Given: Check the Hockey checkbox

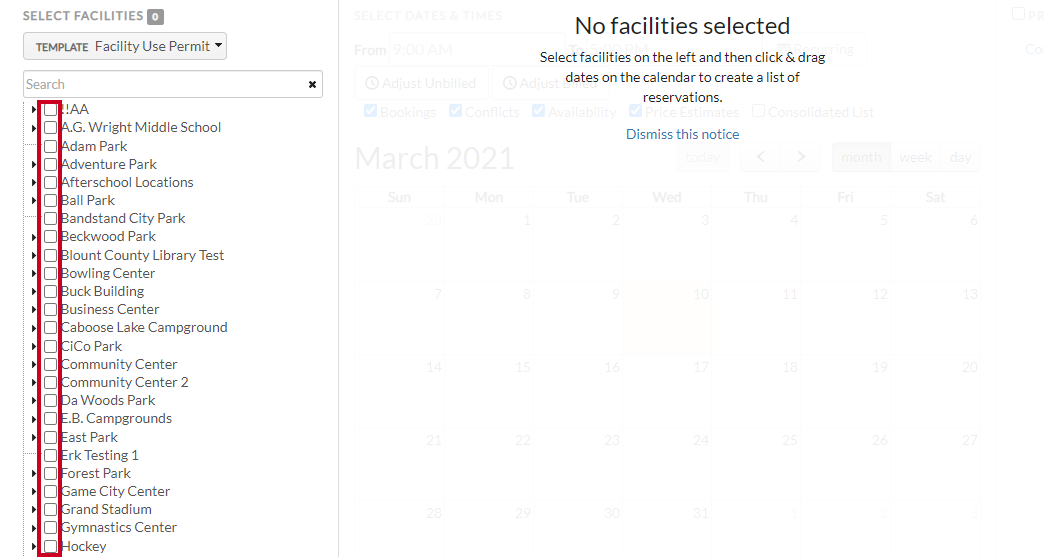Looking at the screenshot, I should [x=51, y=546].
